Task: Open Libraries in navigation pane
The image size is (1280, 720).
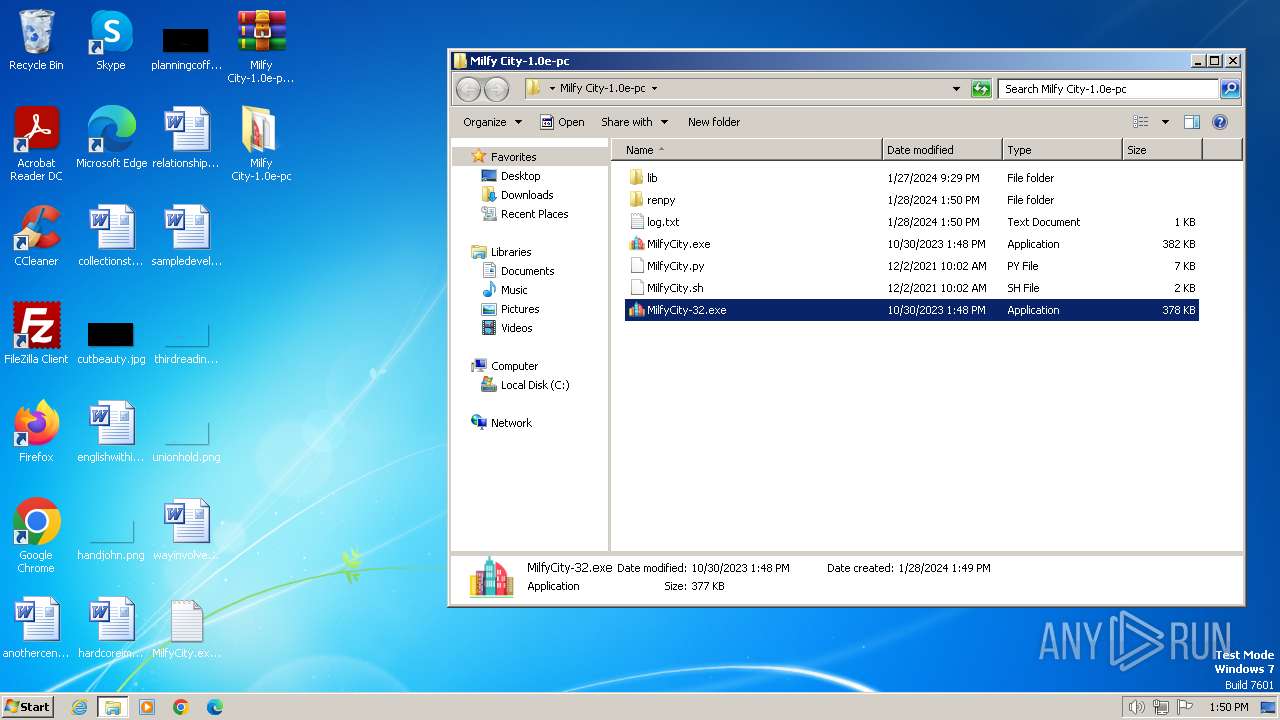Action: pos(501,252)
